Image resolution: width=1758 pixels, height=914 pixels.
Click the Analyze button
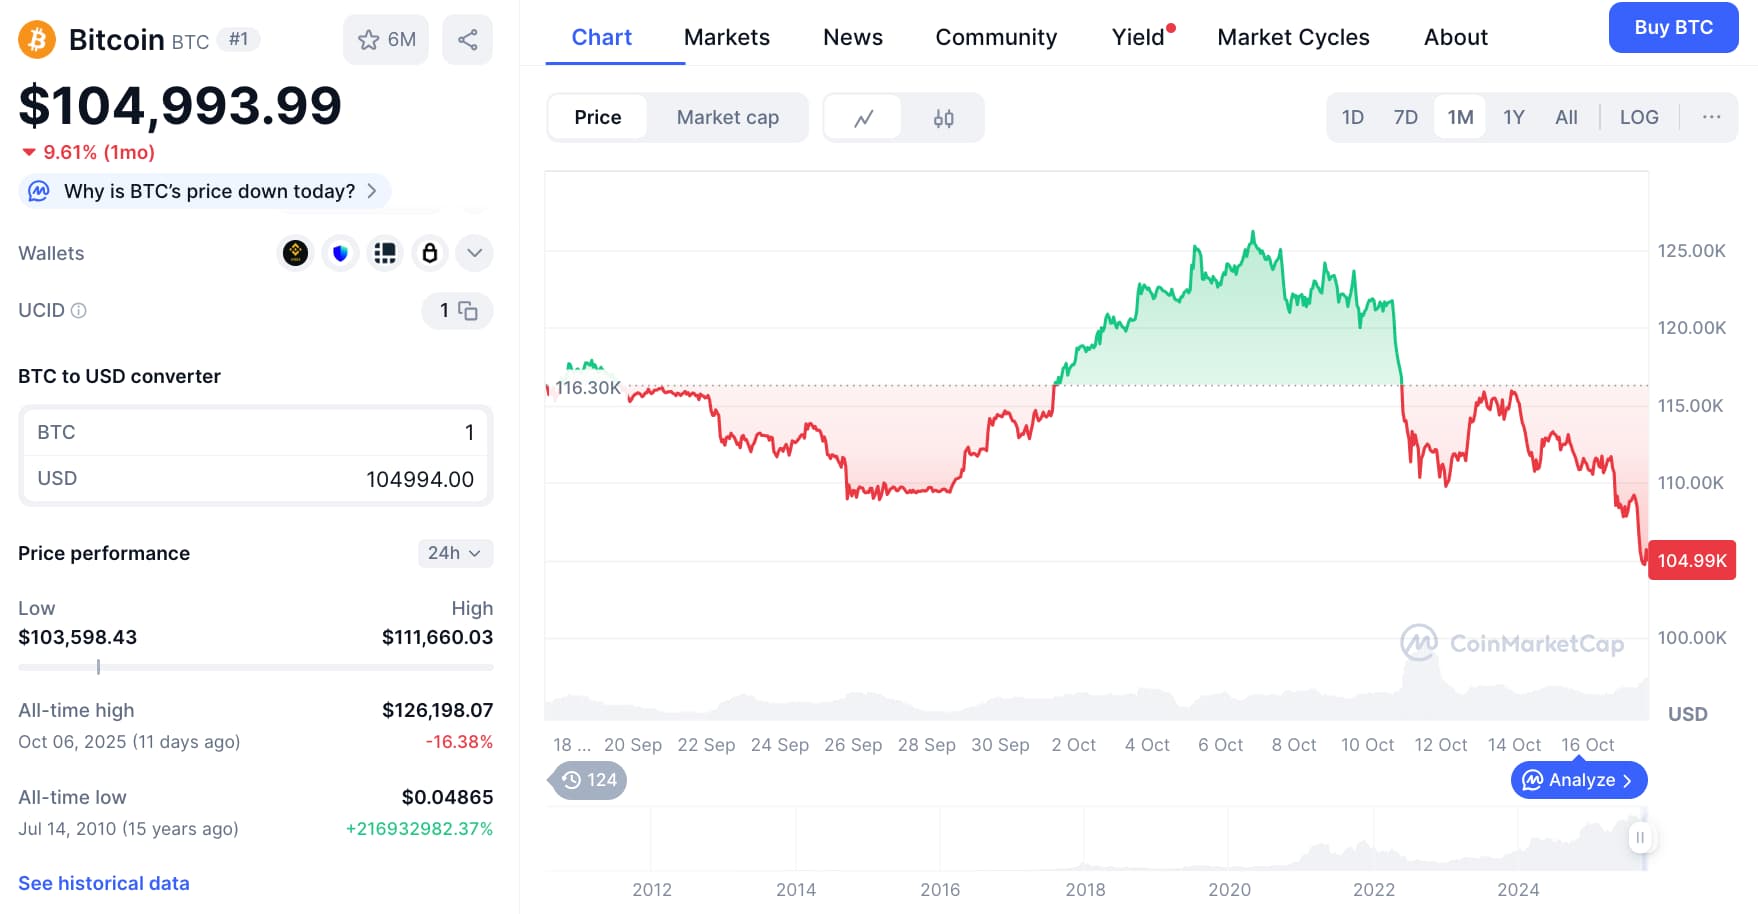pos(1578,780)
